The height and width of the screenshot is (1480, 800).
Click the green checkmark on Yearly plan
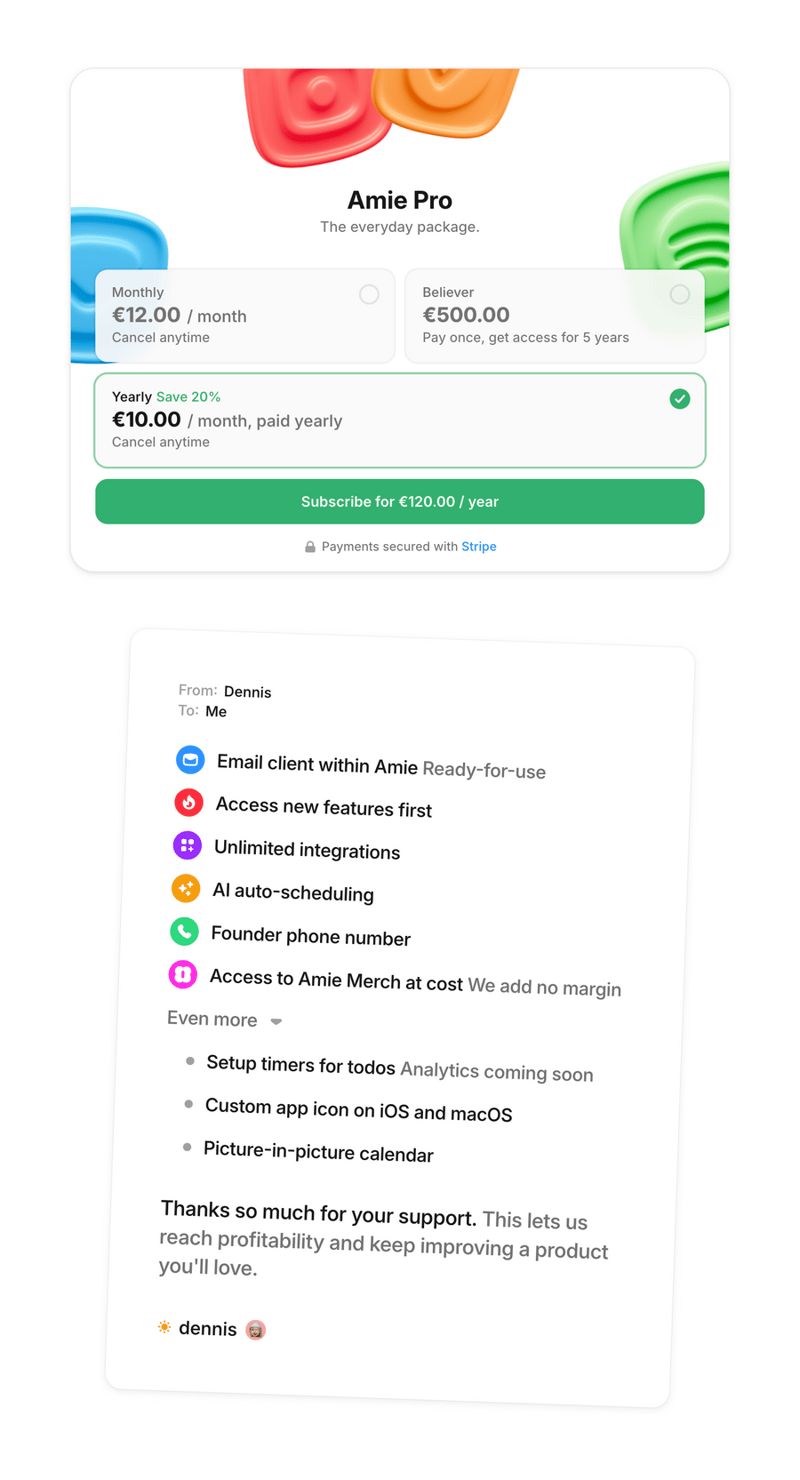pos(680,399)
